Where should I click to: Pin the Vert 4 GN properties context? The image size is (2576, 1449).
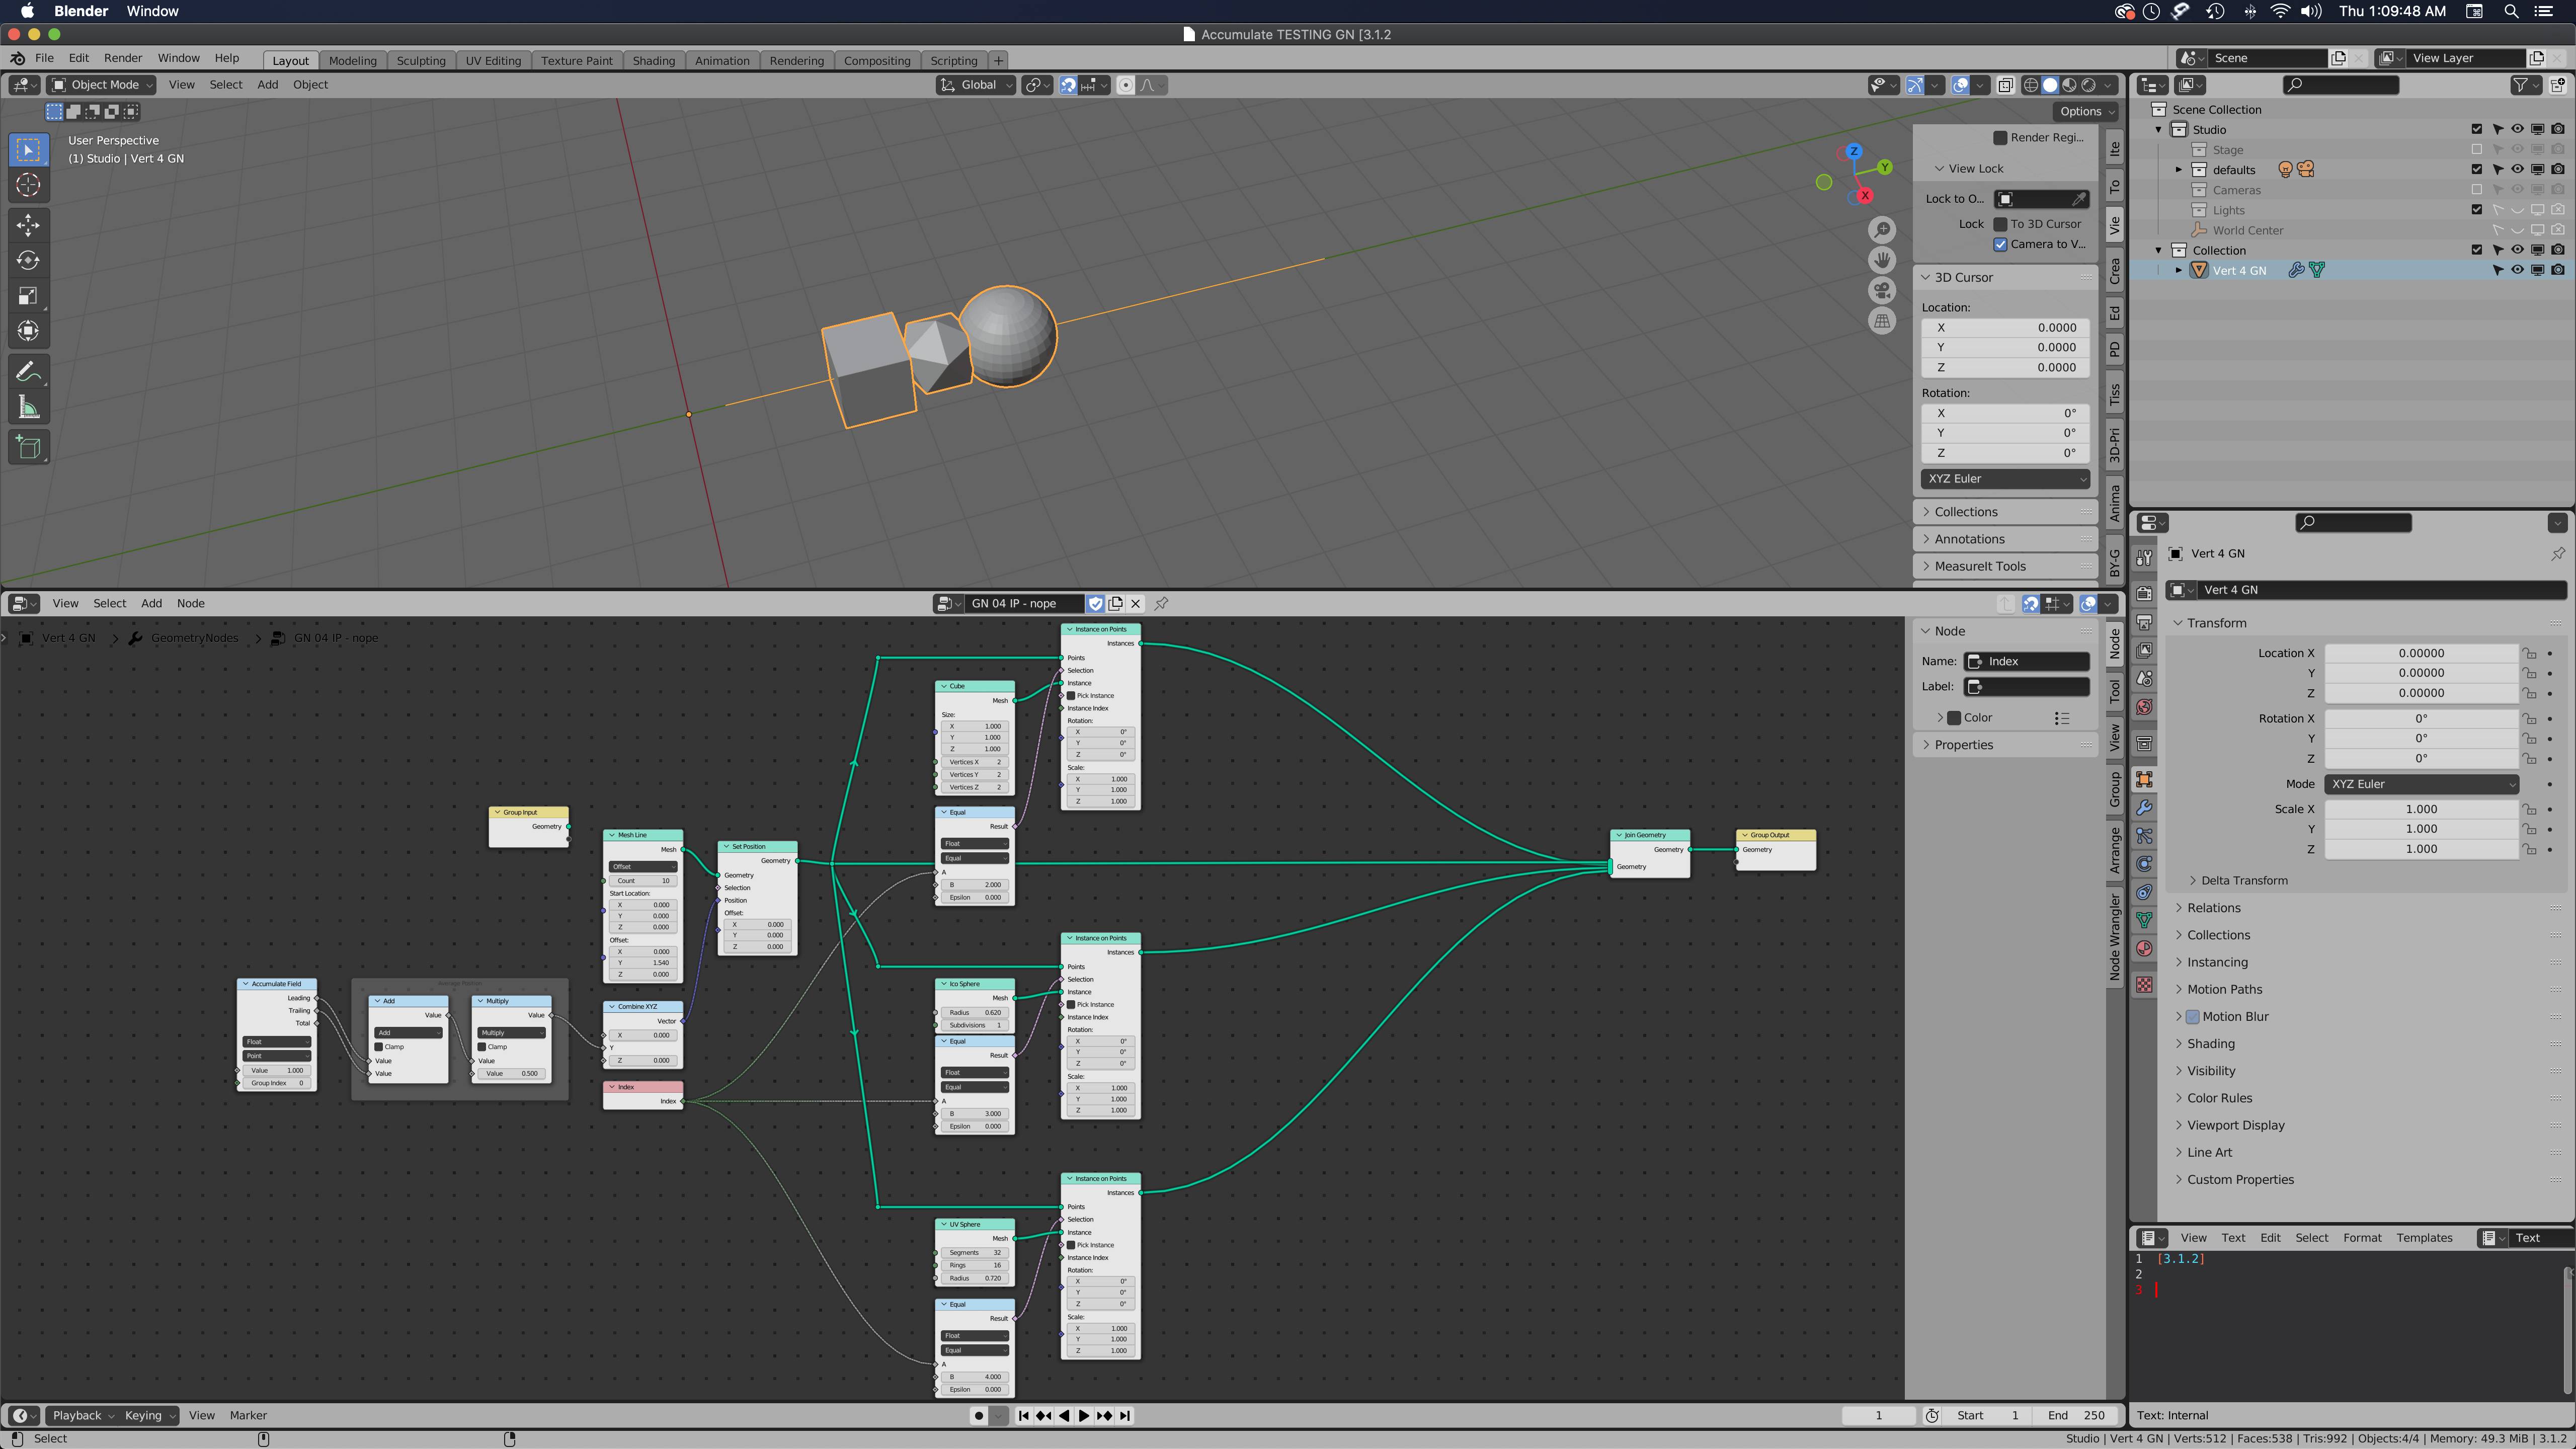click(x=2557, y=553)
